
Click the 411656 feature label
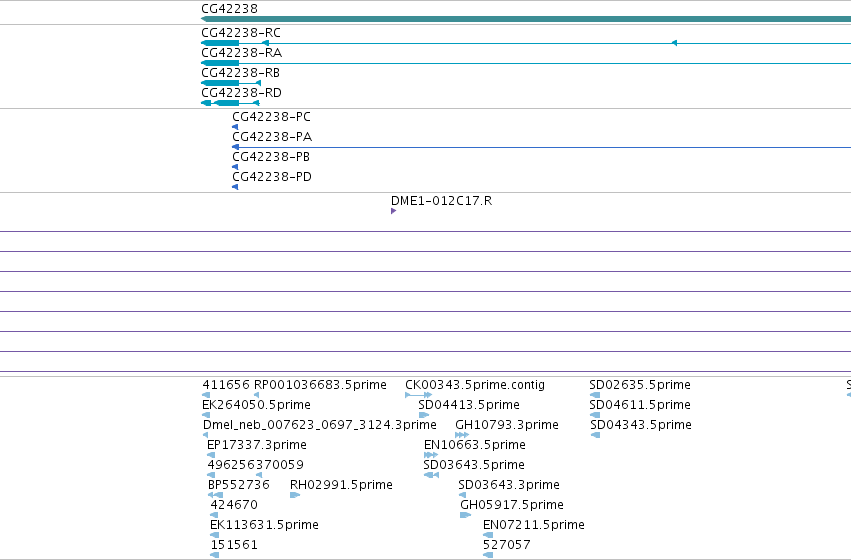[226, 385]
